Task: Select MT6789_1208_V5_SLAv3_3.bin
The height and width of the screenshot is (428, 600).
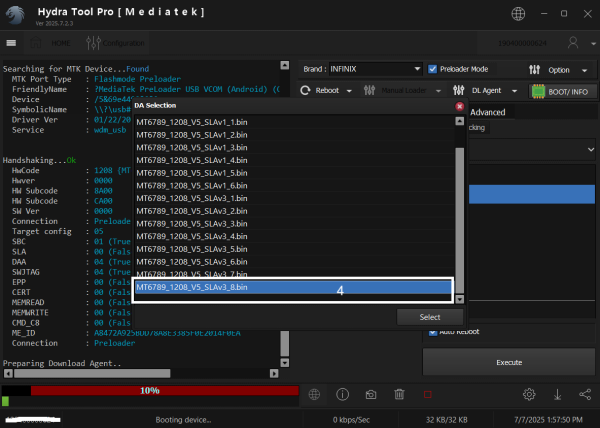Action: [x=295, y=224]
